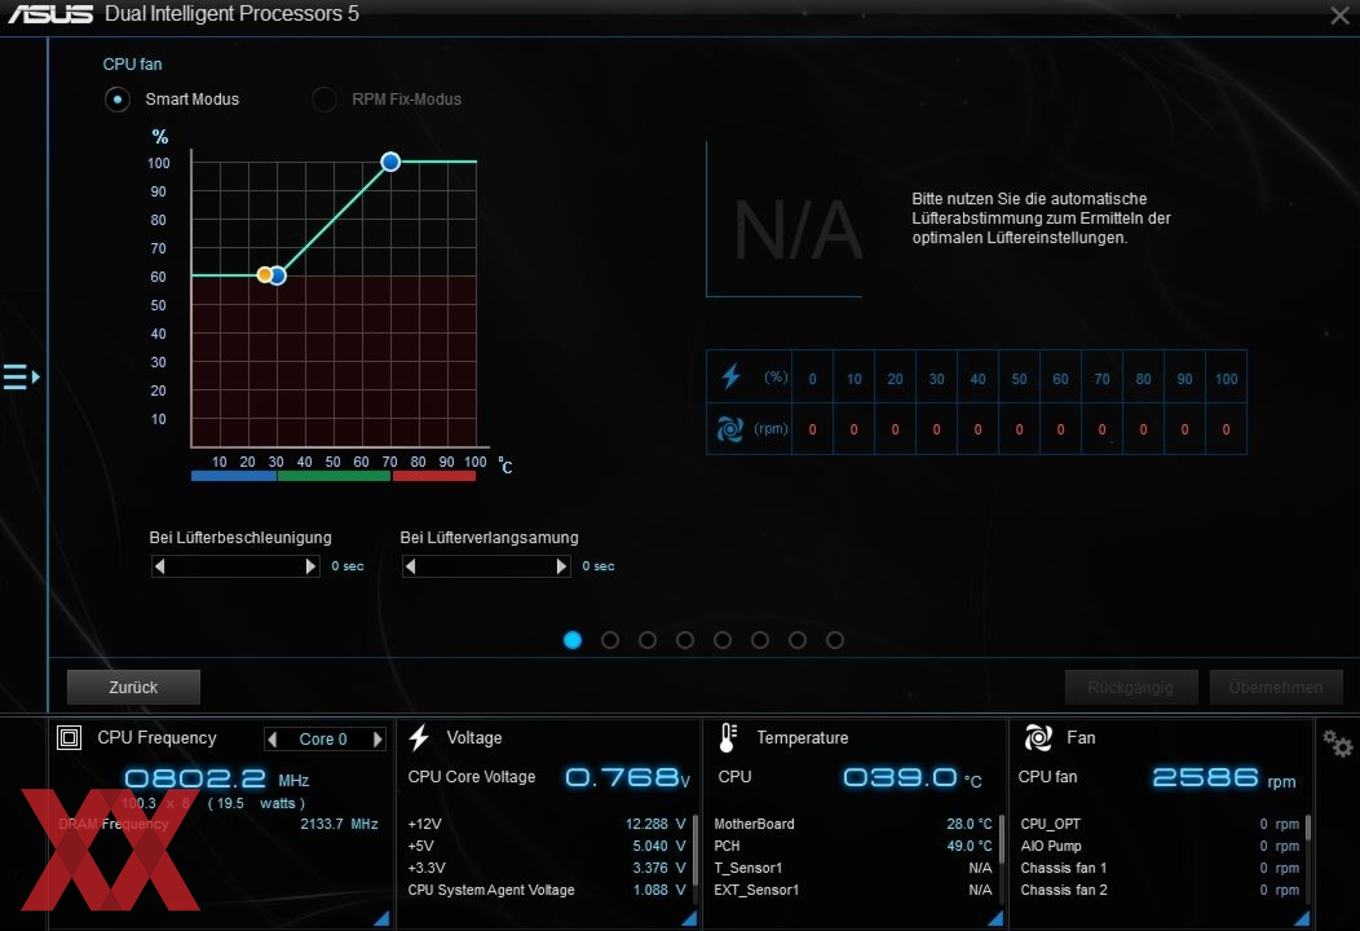Image resolution: width=1360 pixels, height=931 pixels.
Task: Expand the Fan panel corner arrow
Action: [x=1301, y=918]
